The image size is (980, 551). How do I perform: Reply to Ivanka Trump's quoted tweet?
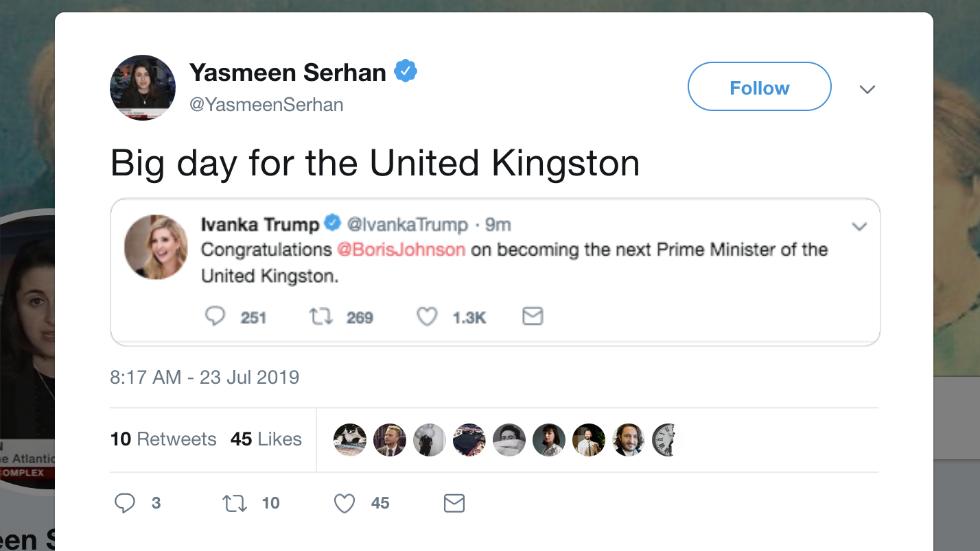pos(215,316)
